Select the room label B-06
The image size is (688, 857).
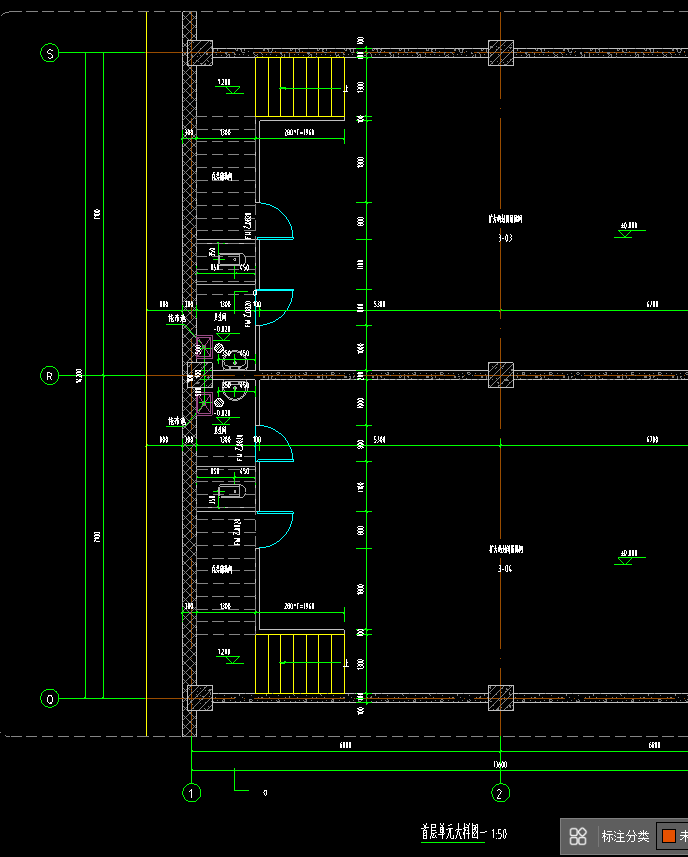(505, 568)
